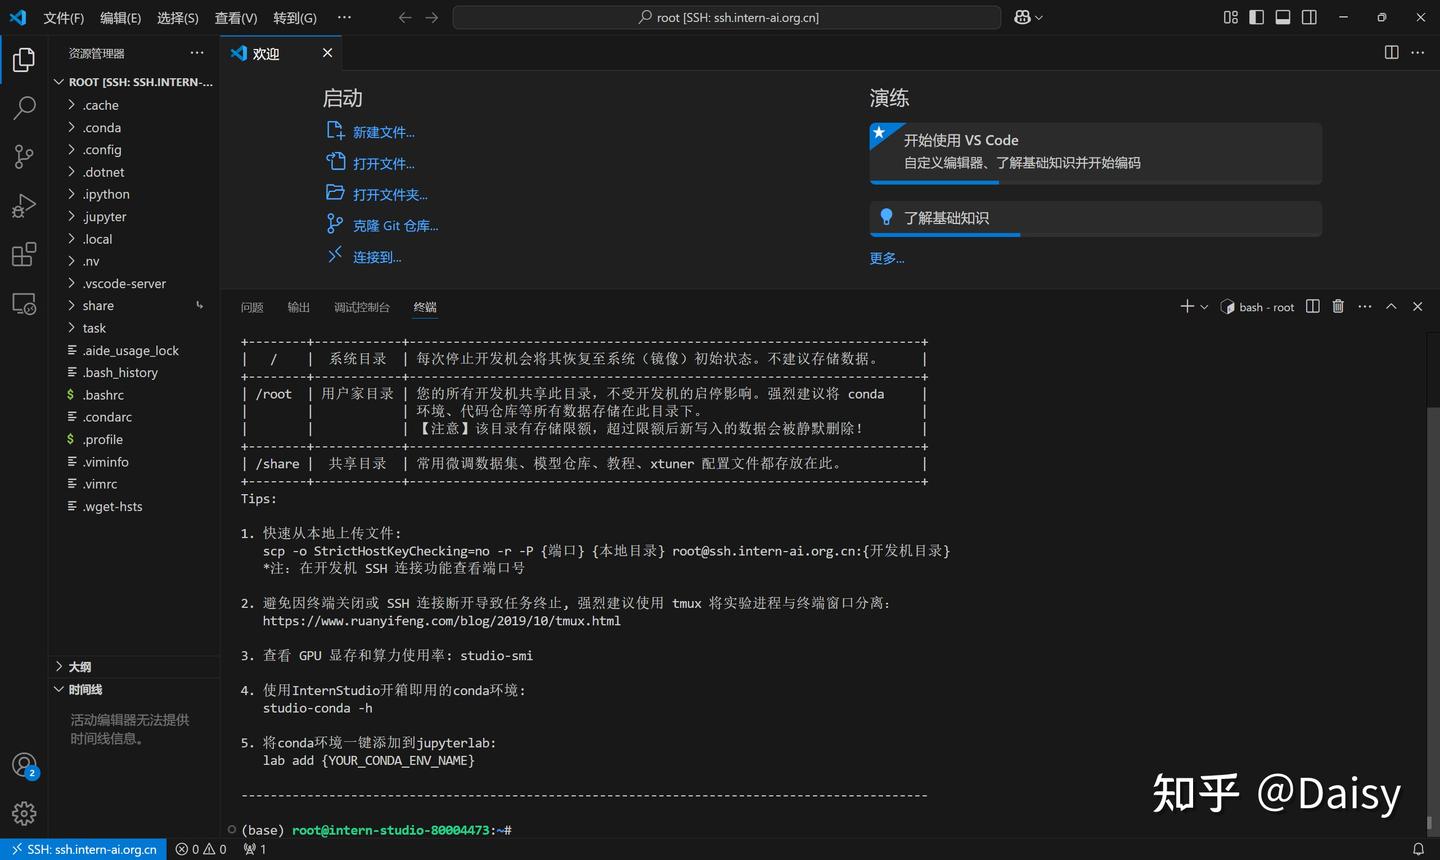Select the Run and Debug icon
The width and height of the screenshot is (1440, 860).
click(24, 205)
